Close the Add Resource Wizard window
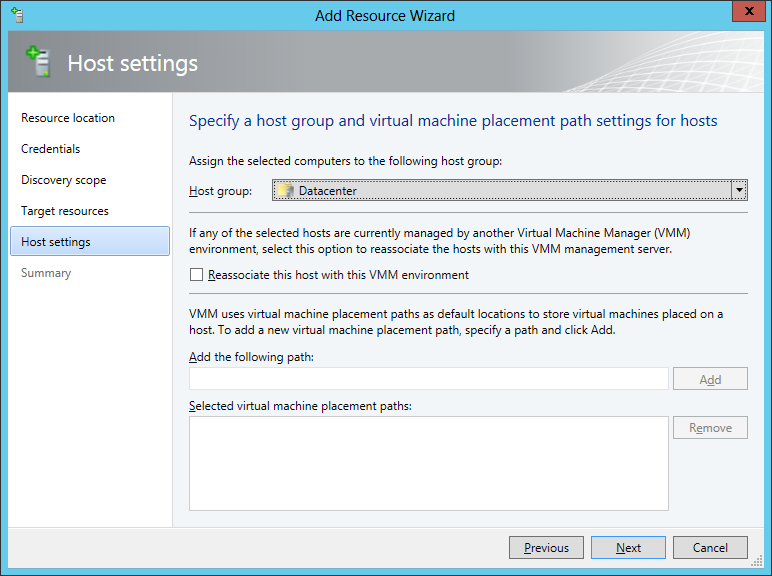 click(749, 11)
